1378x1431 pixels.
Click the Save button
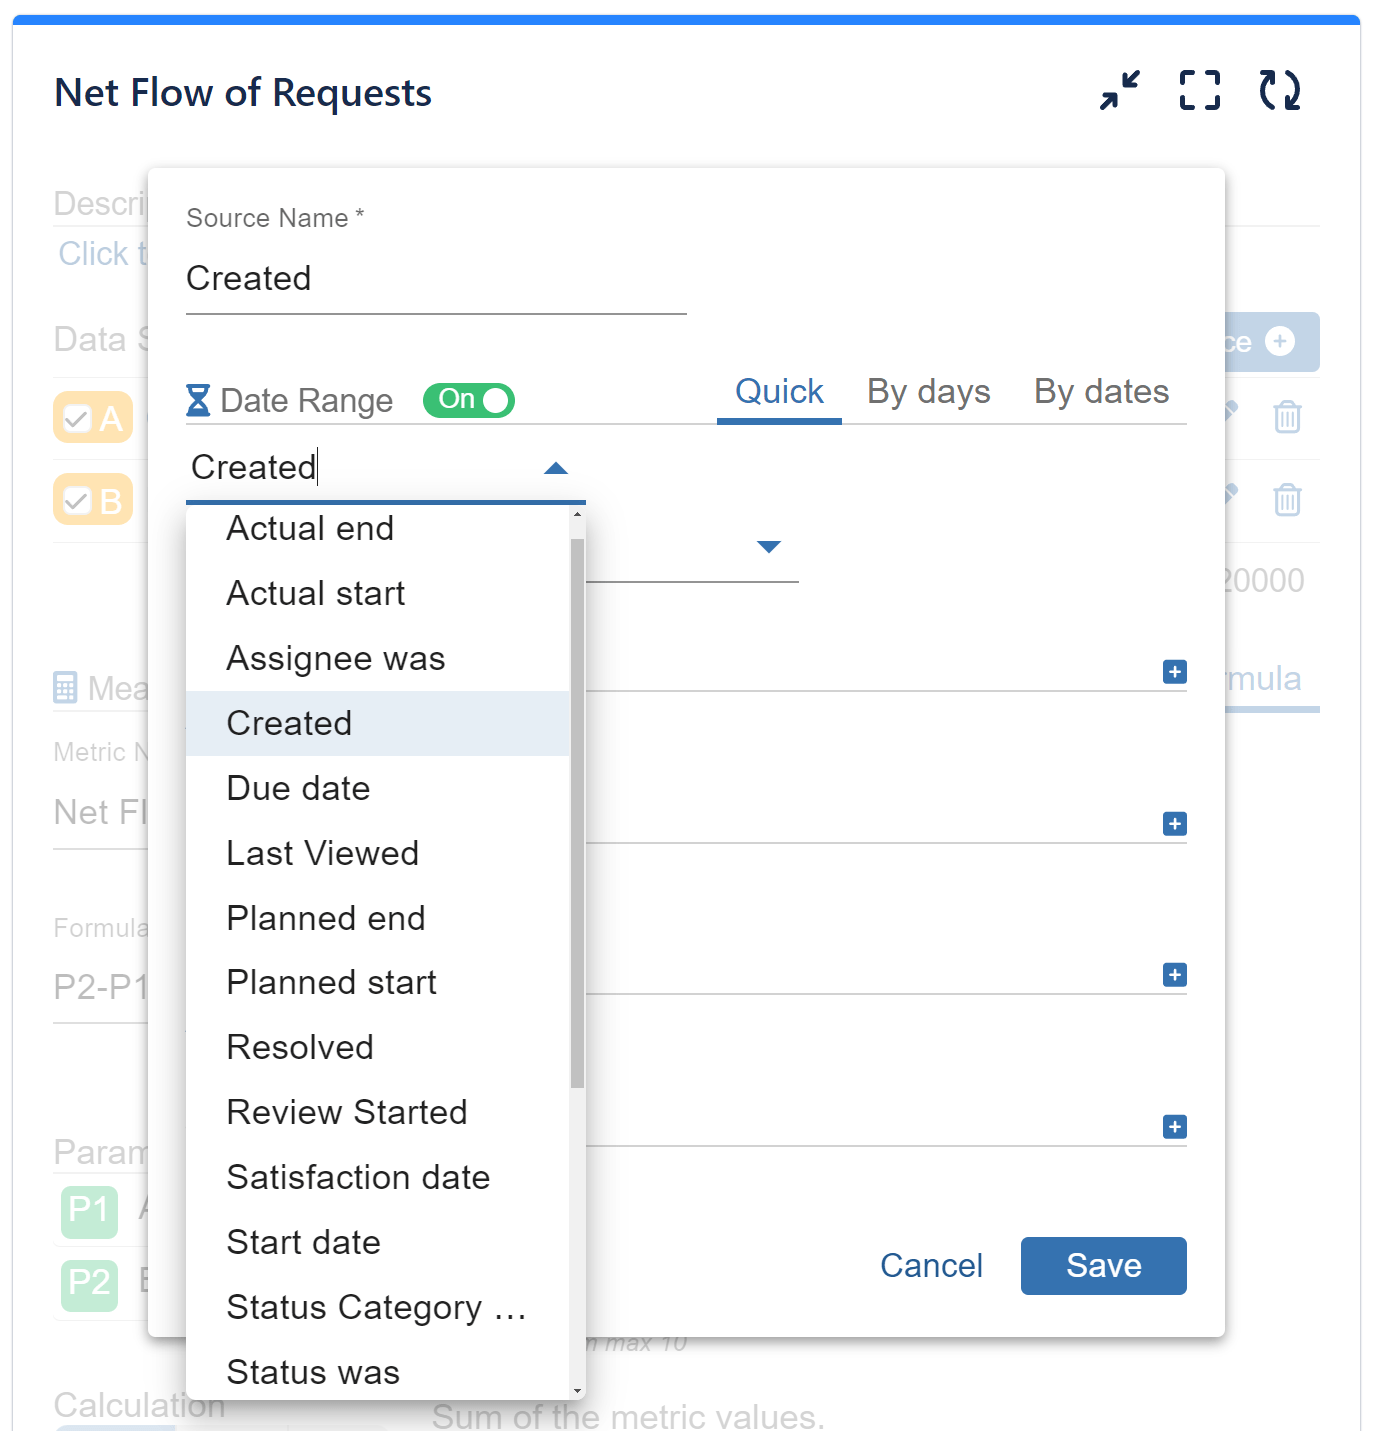tap(1103, 1265)
